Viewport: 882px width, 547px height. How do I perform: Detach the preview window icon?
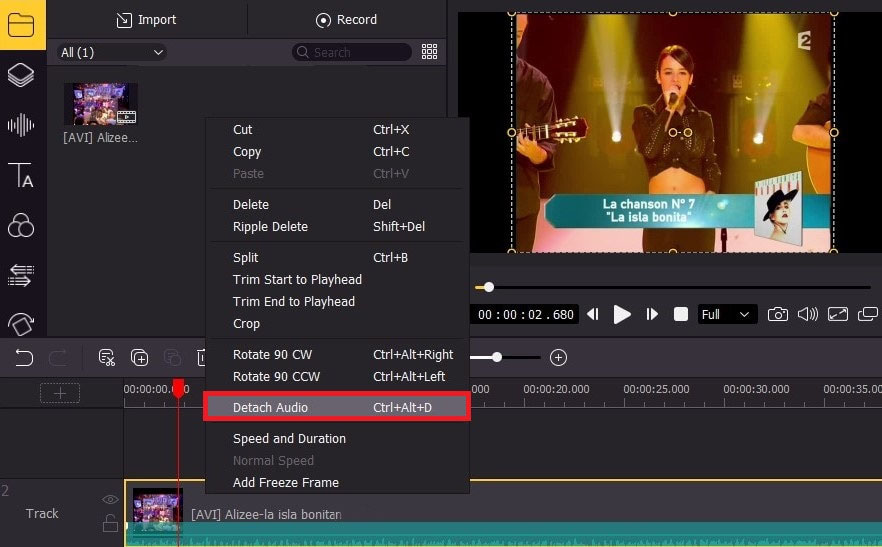pos(868,314)
